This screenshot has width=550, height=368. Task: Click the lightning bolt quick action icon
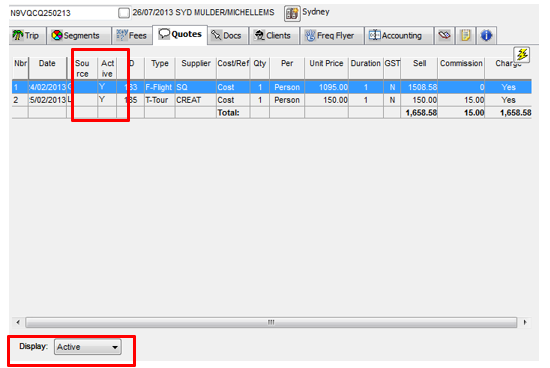[x=522, y=55]
